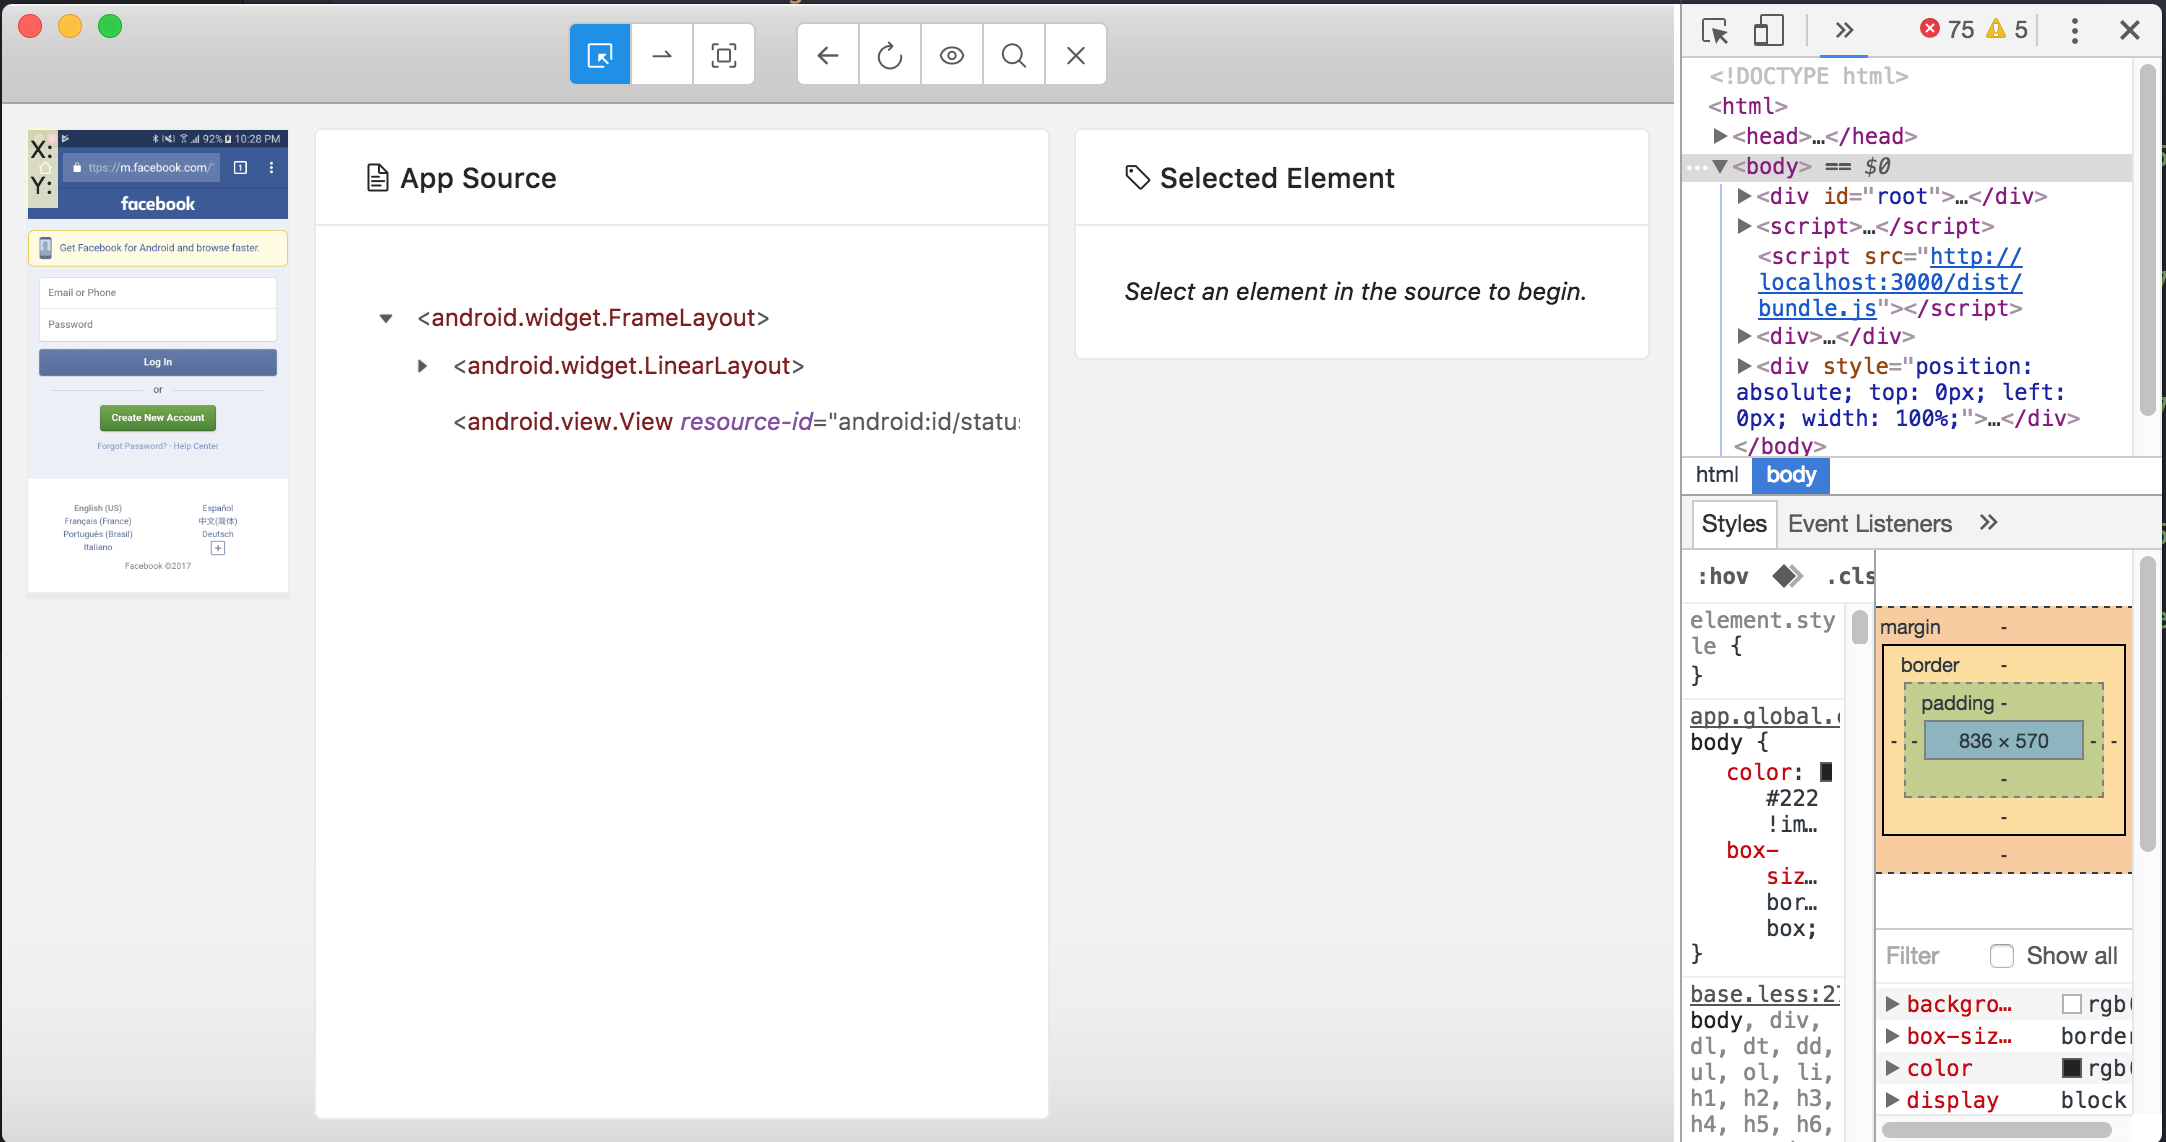Expand div id root node
The width and height of the screenshot is (2166, 1142).
point(1744,196)
